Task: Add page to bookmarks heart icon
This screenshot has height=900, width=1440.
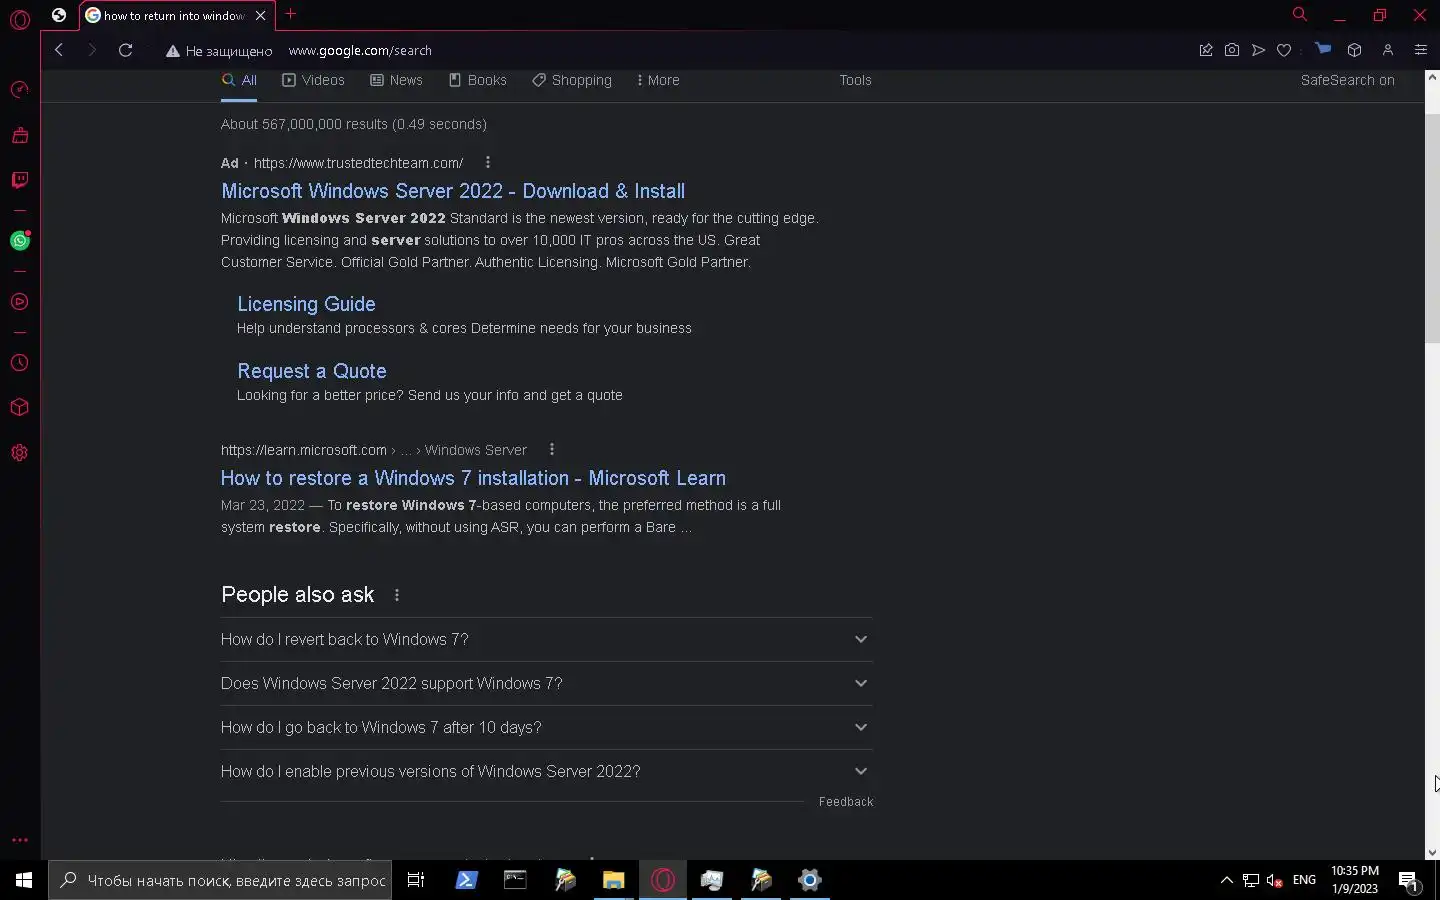Action: [x=1284, y=50]
